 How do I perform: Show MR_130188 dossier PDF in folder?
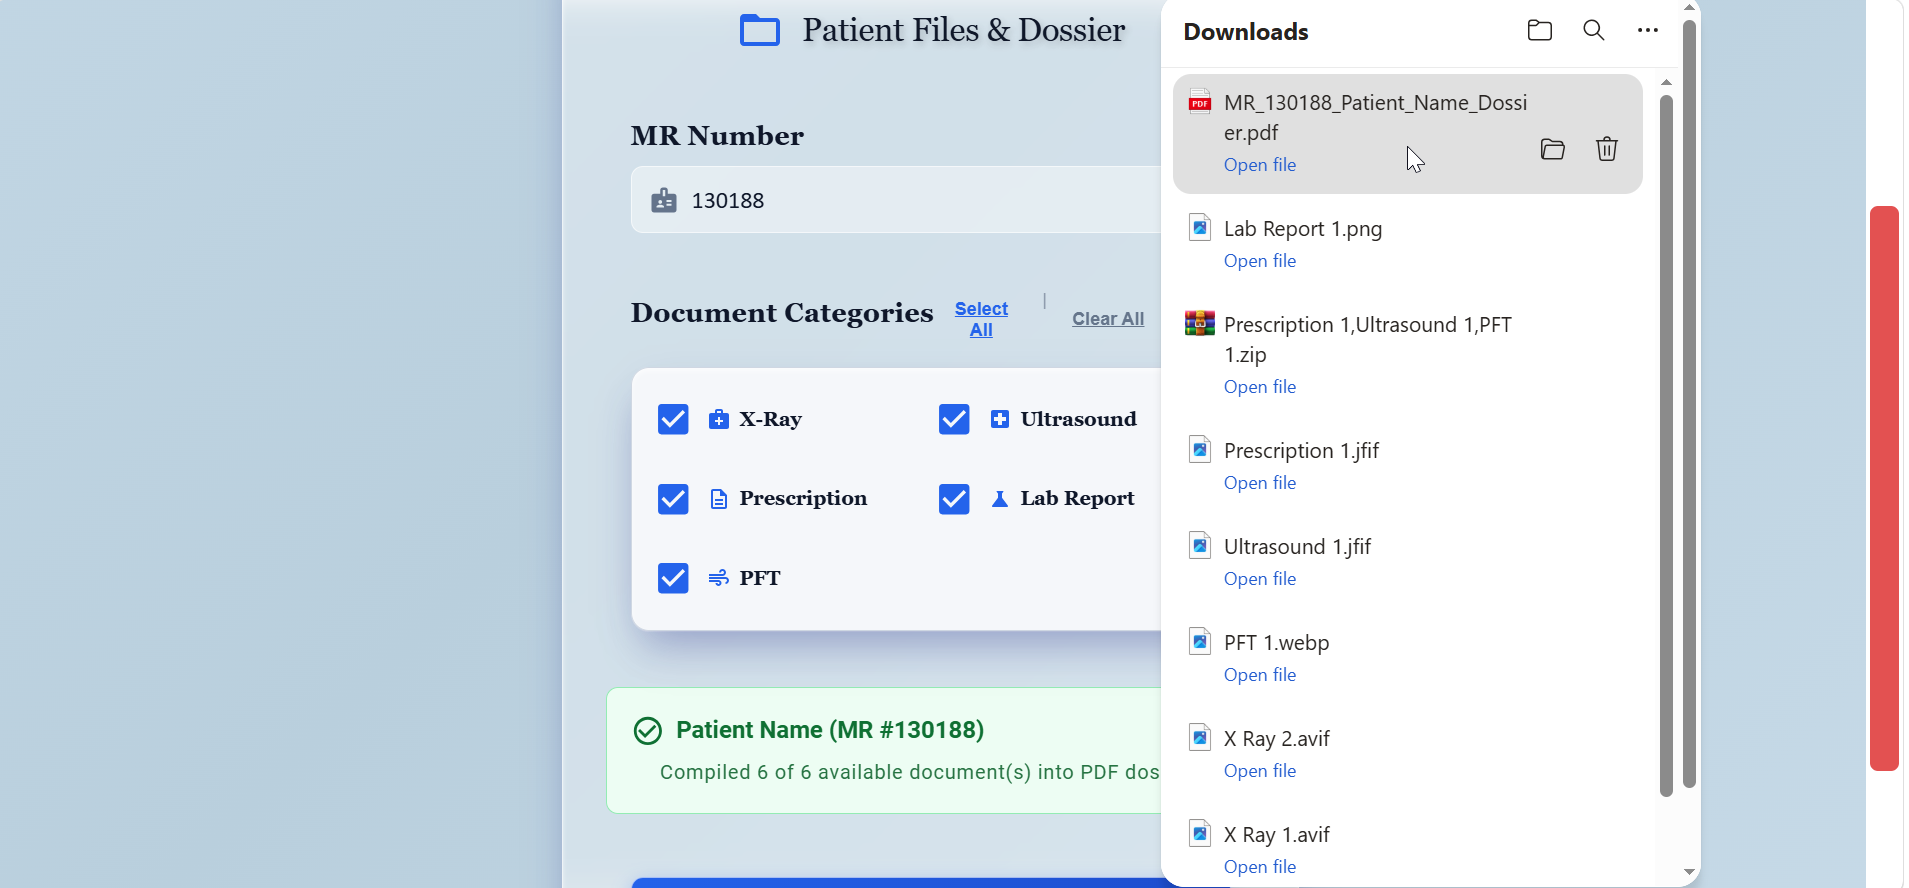click(1553, 150)
